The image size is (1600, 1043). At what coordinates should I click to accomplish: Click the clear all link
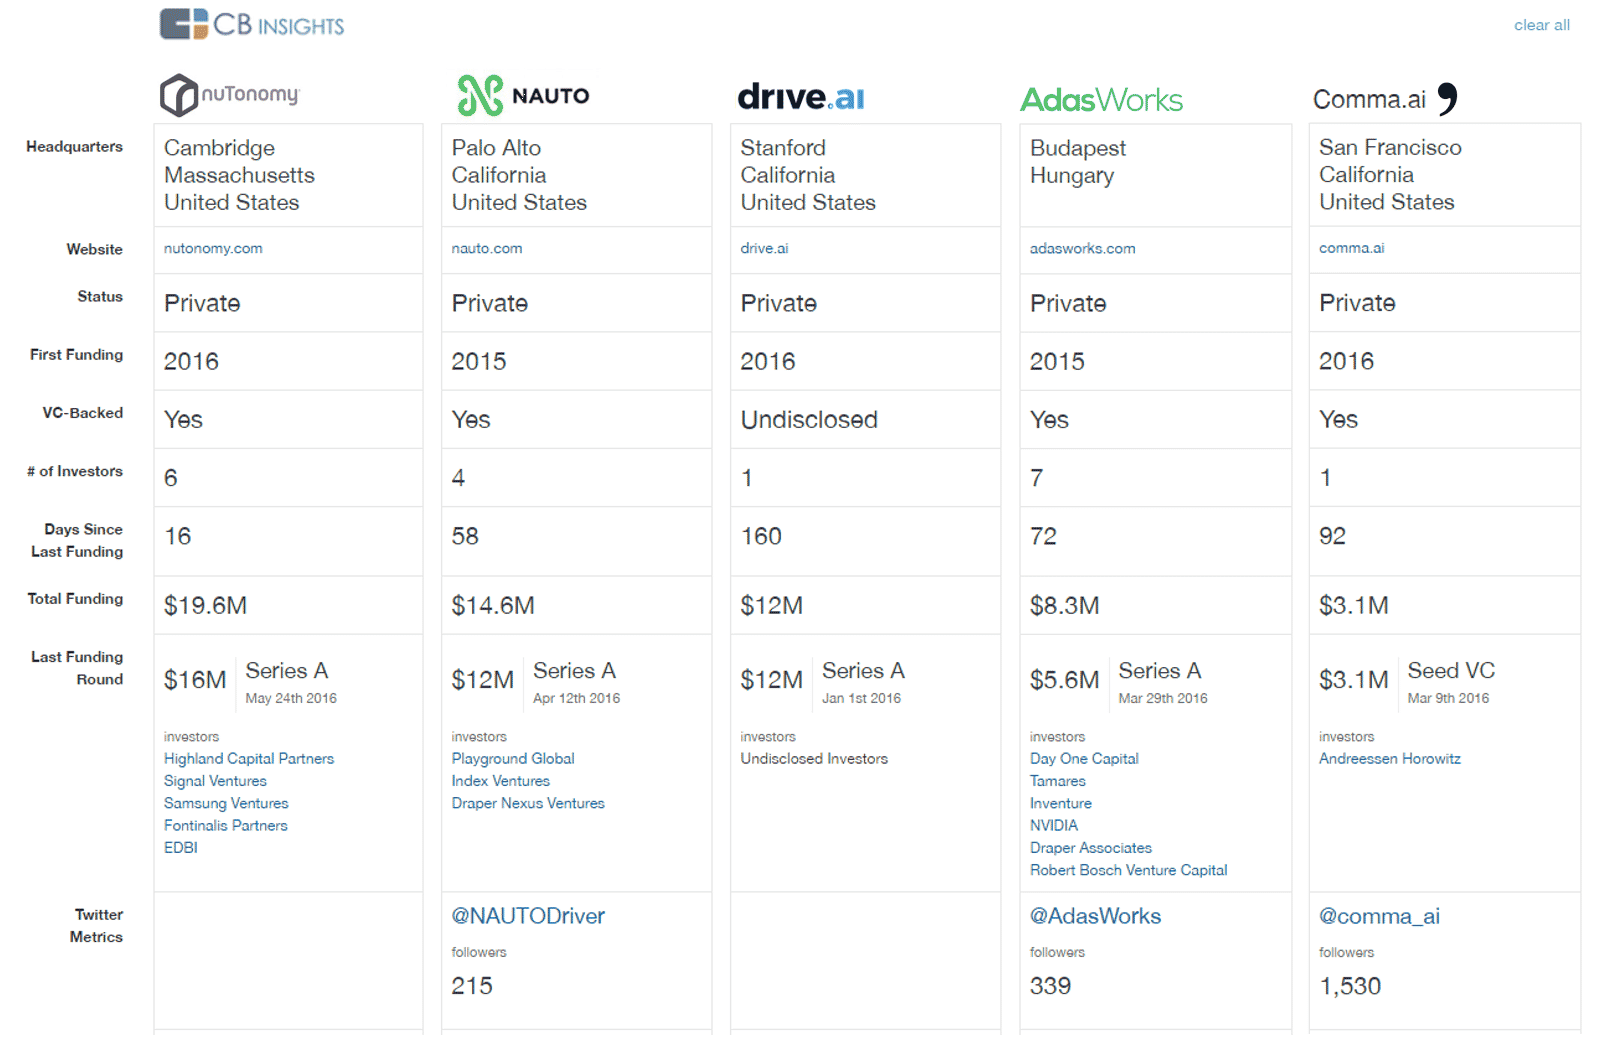(x=1541, y=25)
